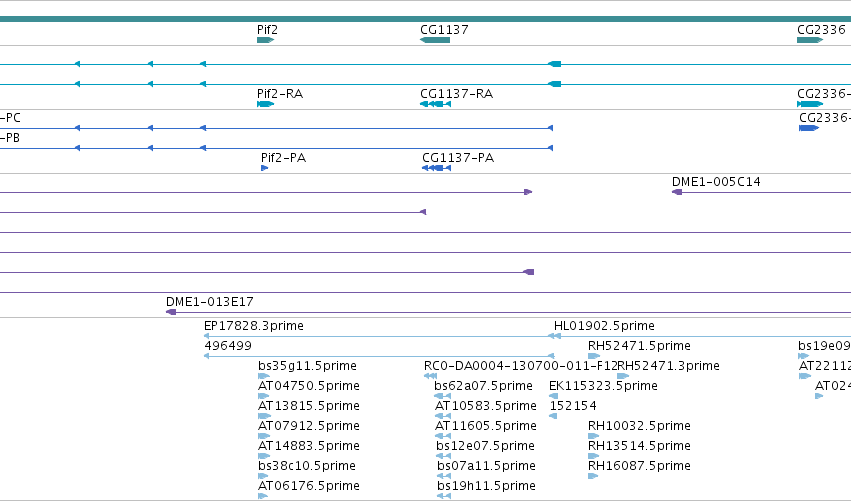Click the DME1-013E17 clone label
The width and height of the screenshot is (851, 501).
tap(209, 302)
